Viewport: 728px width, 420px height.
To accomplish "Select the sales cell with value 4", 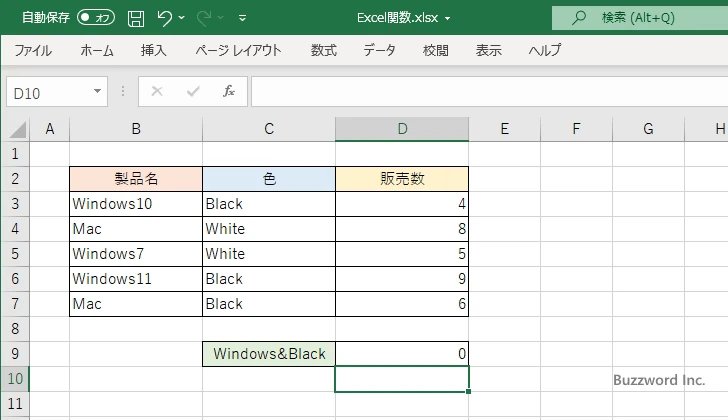I will pos(402,204).
